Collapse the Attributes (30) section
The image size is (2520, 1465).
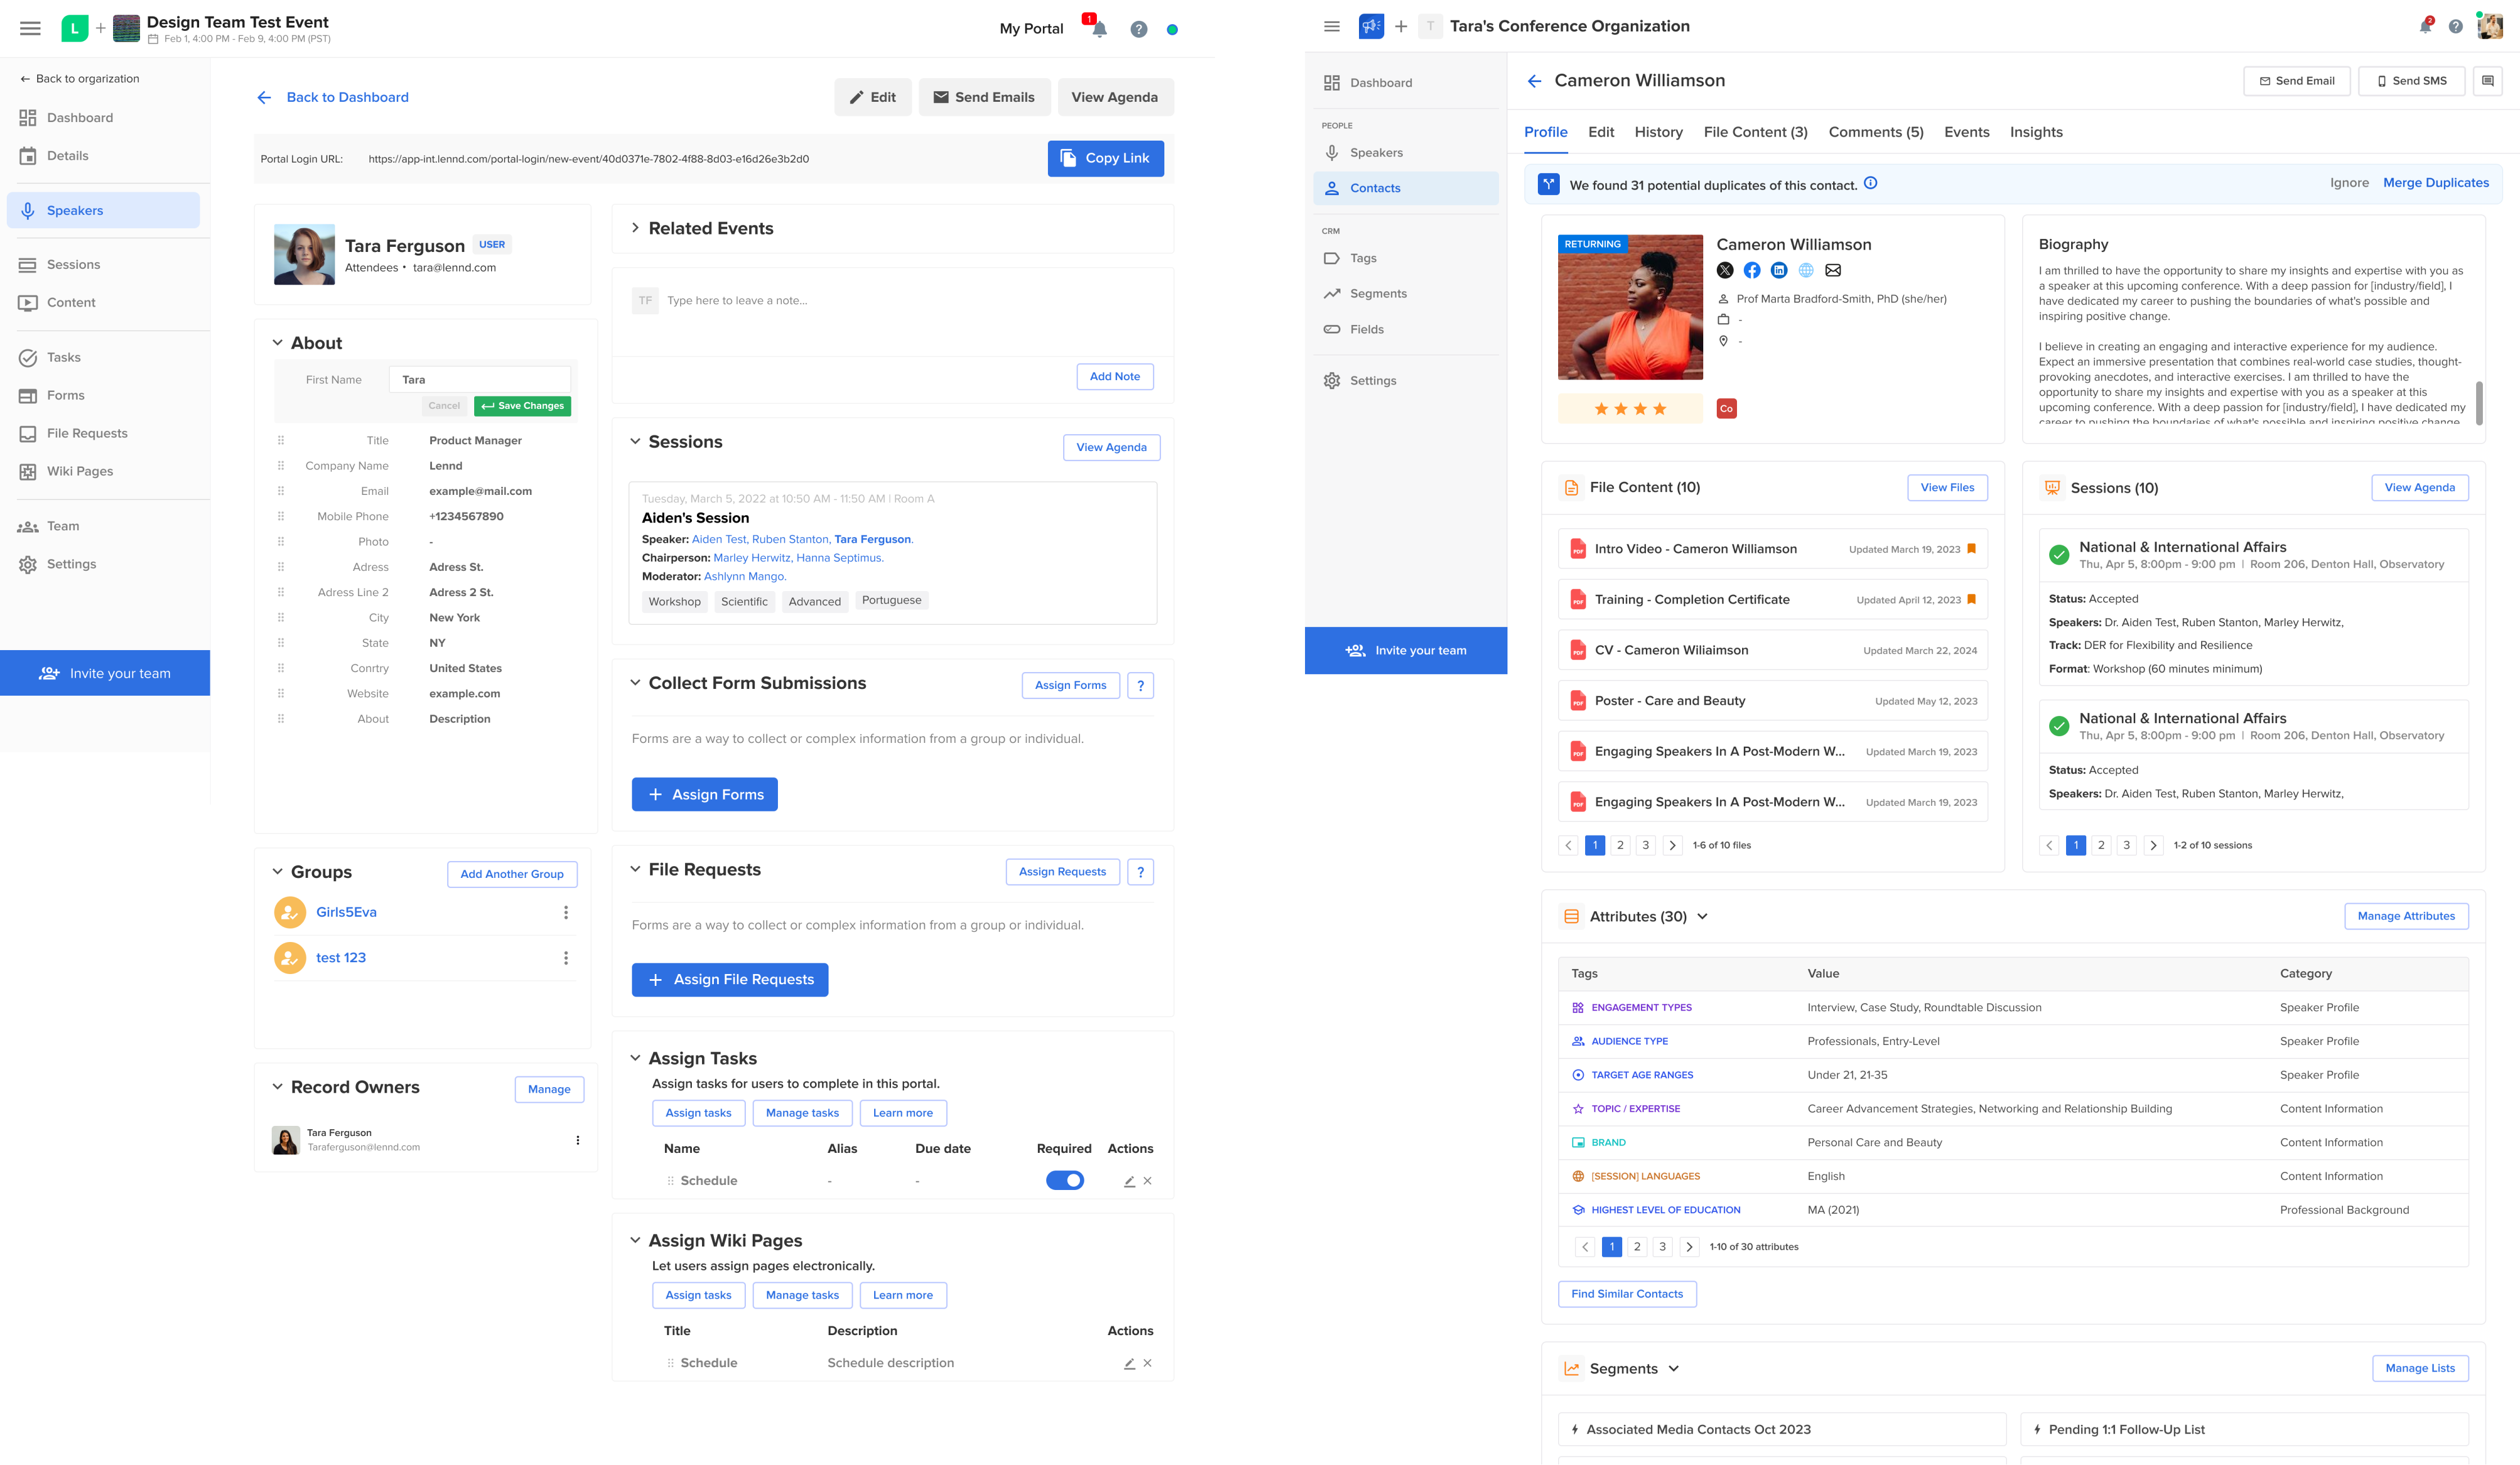(x=1704, y=916)
